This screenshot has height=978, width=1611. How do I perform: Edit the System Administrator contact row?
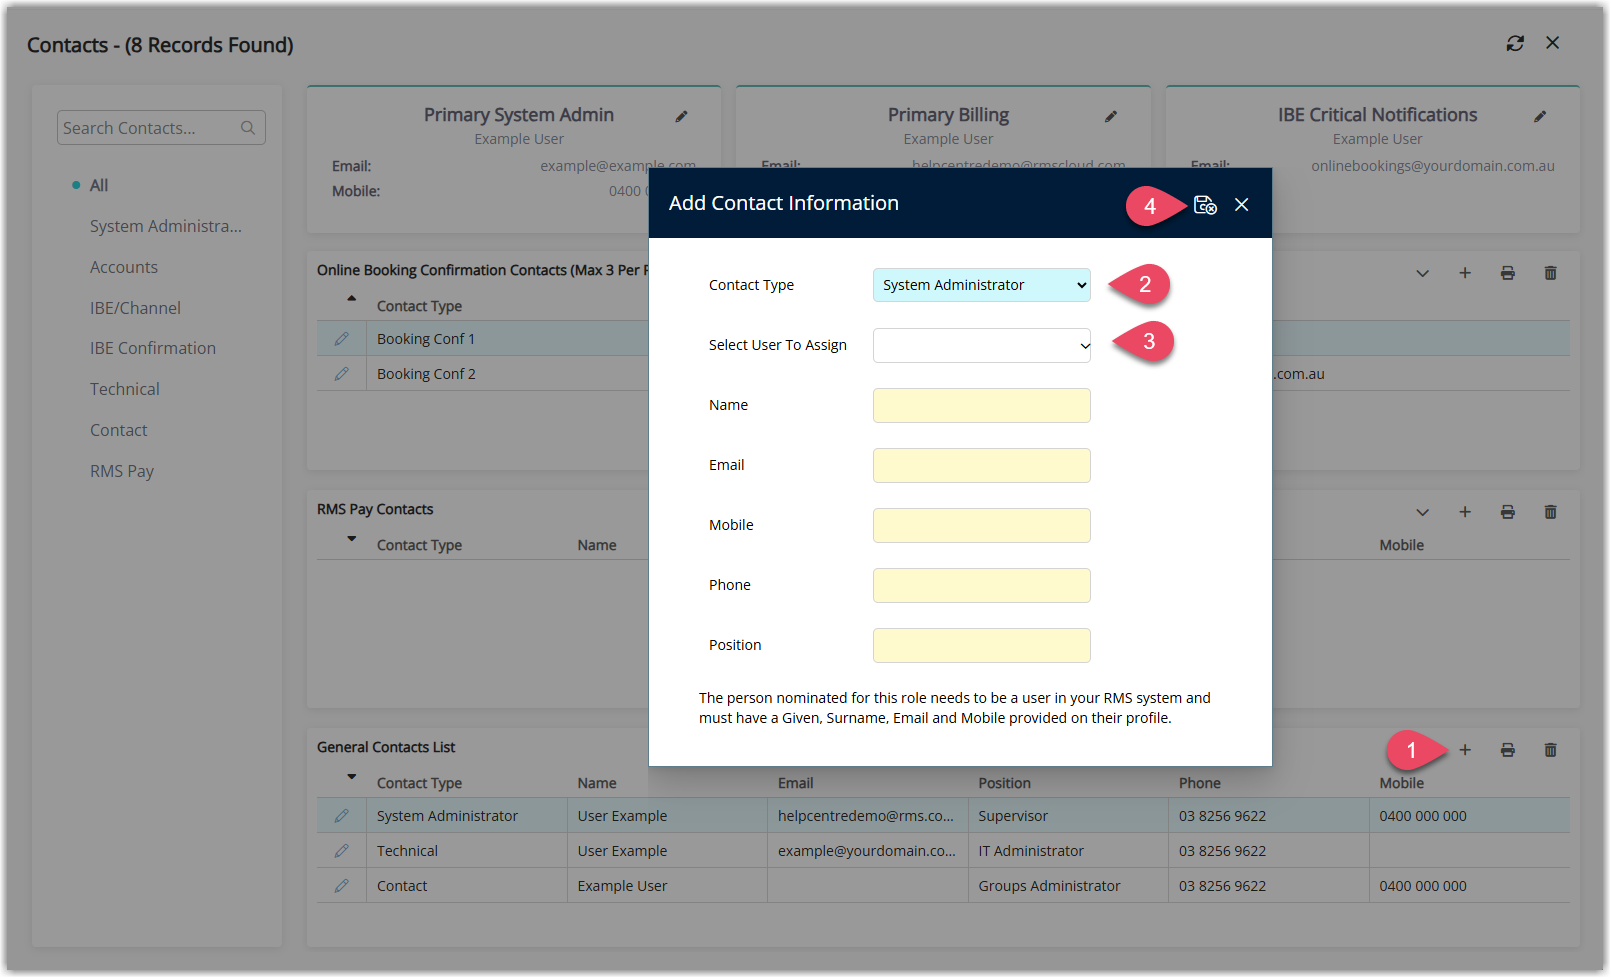[342, 816]
